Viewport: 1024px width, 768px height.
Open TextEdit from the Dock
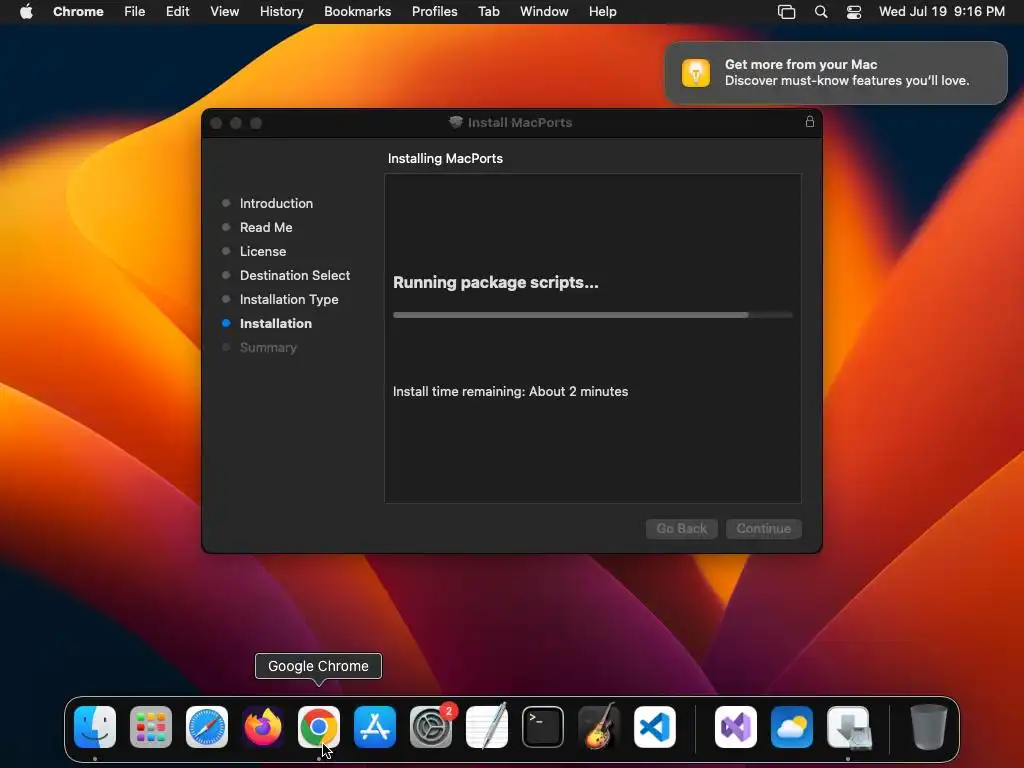coord(487,727)
